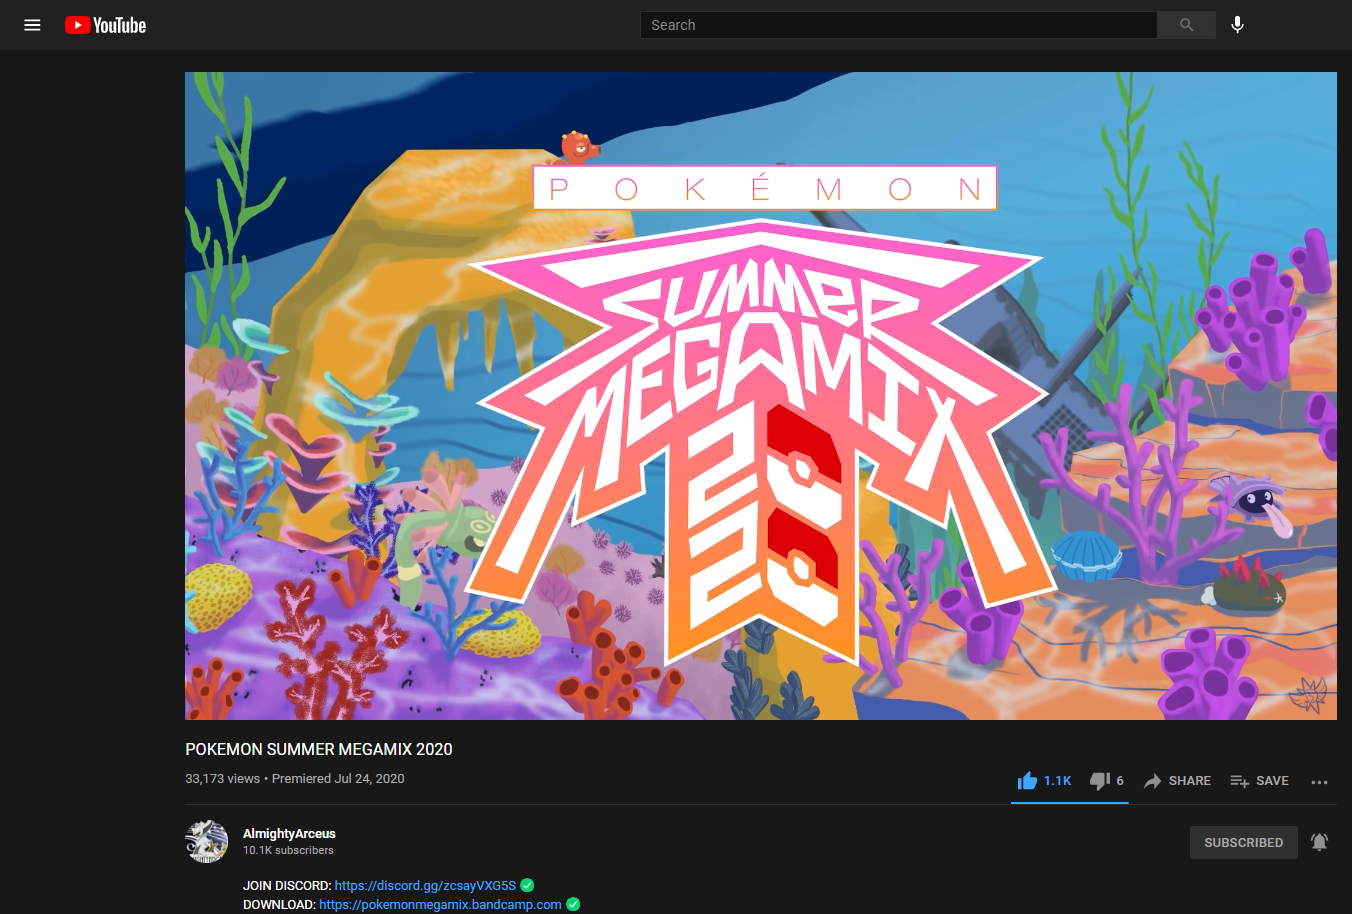Click the Pokemon Summer Megamix video player

click(761, 396)
